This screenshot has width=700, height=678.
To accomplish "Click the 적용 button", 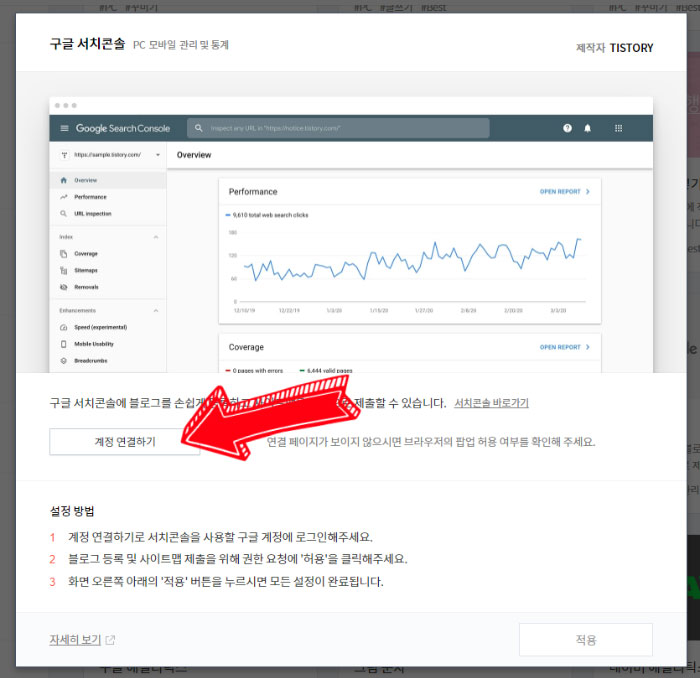I will [x=586, y=640].
